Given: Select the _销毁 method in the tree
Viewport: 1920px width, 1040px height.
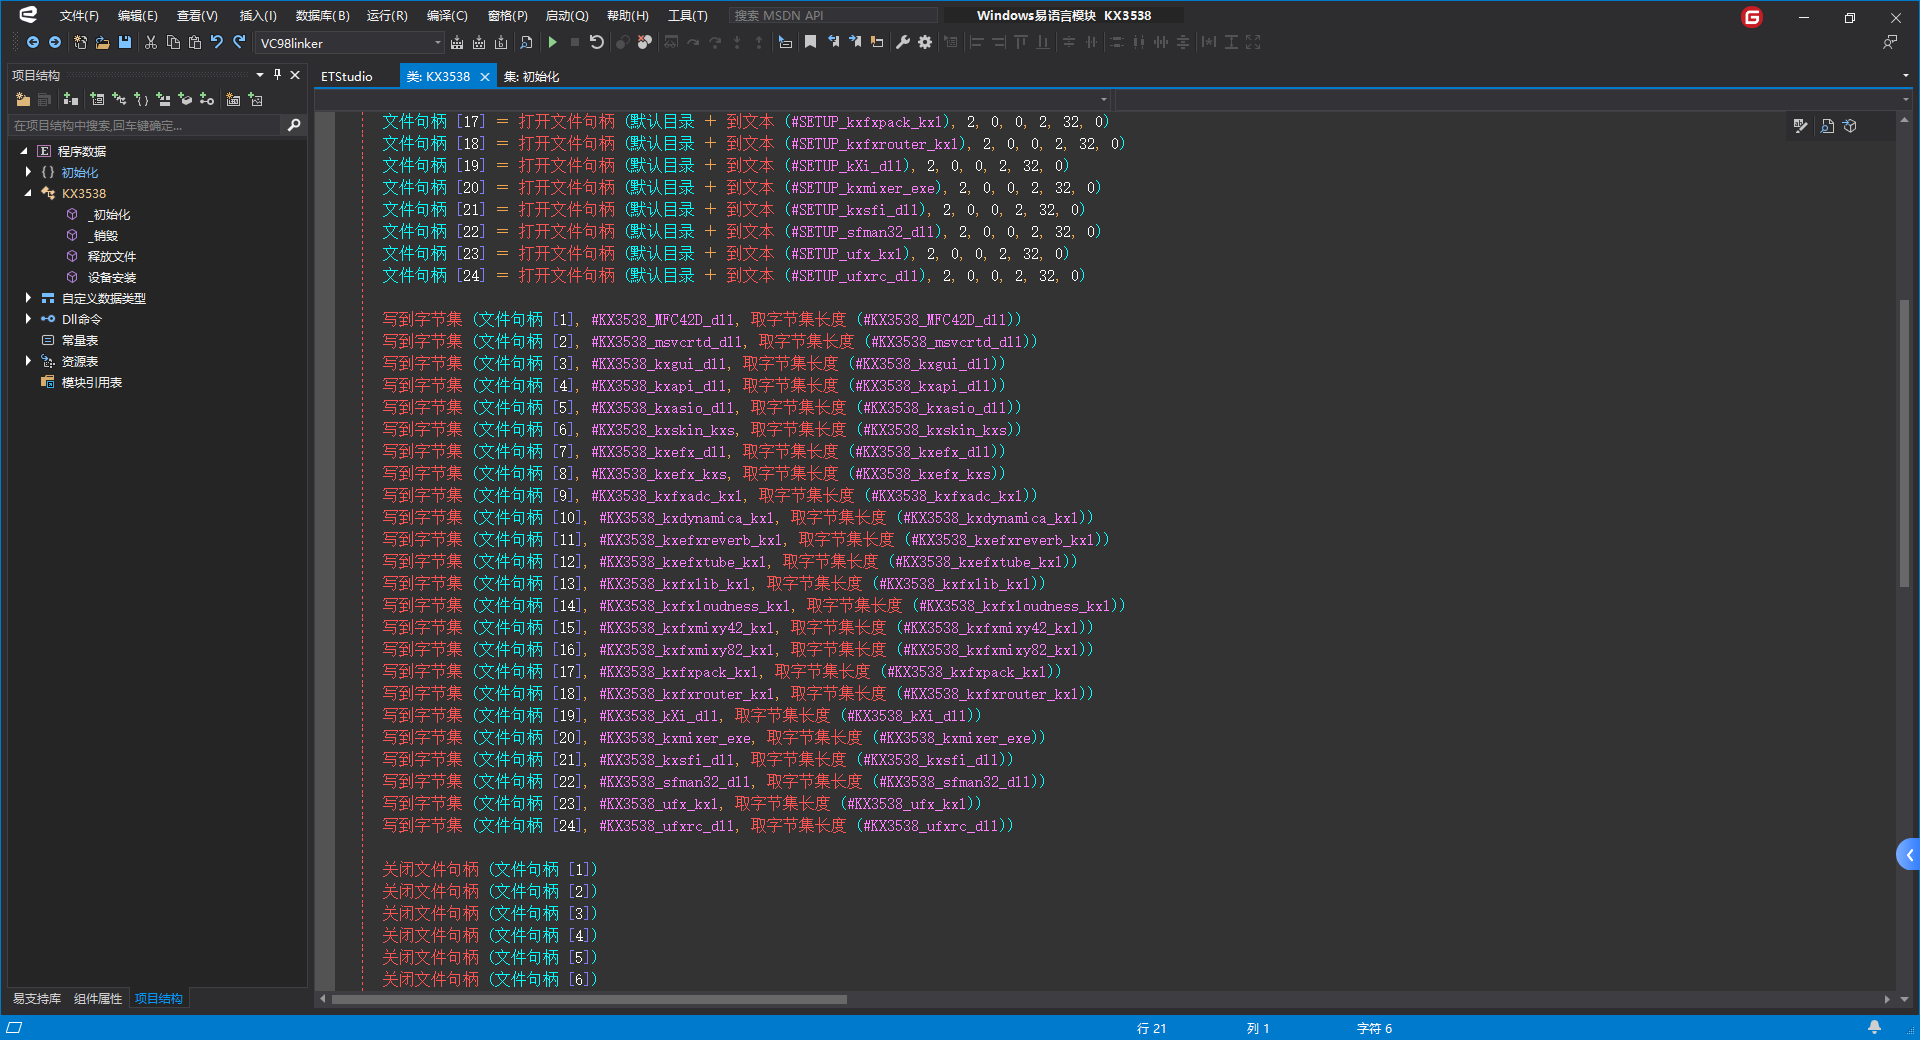Looking at the screenshot, I should pyautogui.click(x=103, y=236).
